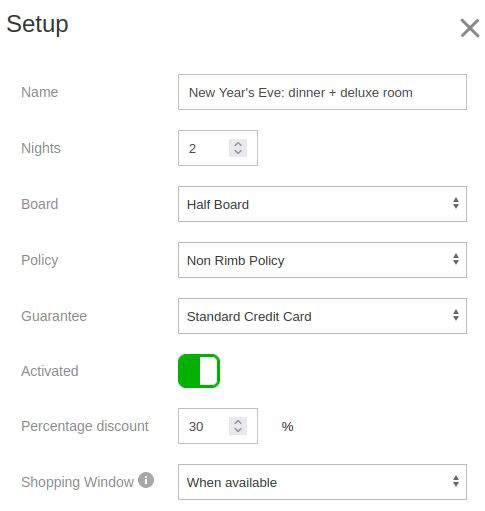The height and width of the screenshot is (511, 485).
Task: Click the Activated label
Action: [50, 371]
